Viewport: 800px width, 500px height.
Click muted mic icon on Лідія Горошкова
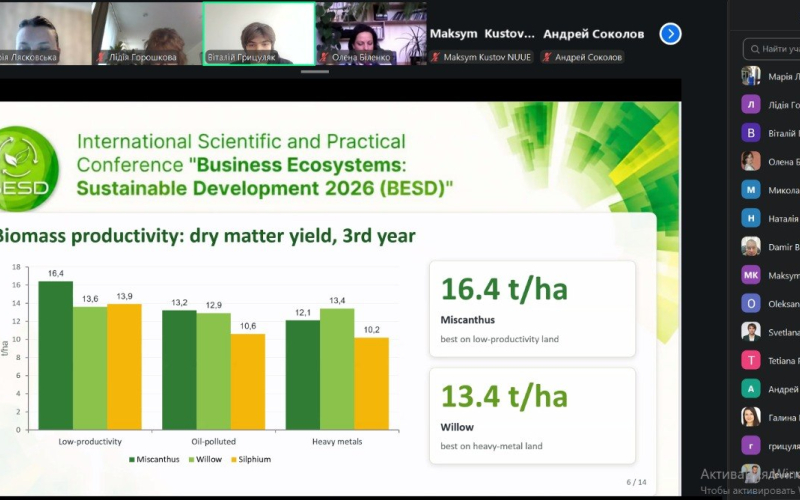(101, 57)
